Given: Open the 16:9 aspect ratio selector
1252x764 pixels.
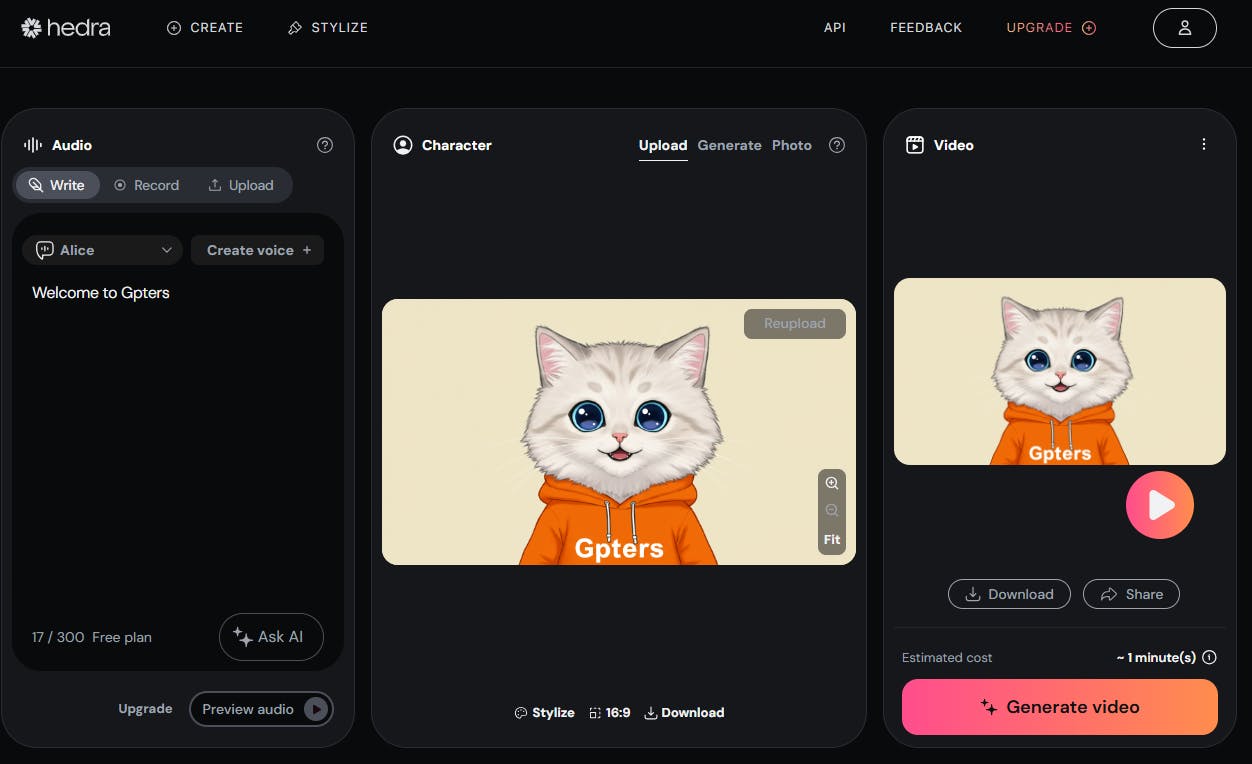Looking at the screenshot, I should point(609,713).
